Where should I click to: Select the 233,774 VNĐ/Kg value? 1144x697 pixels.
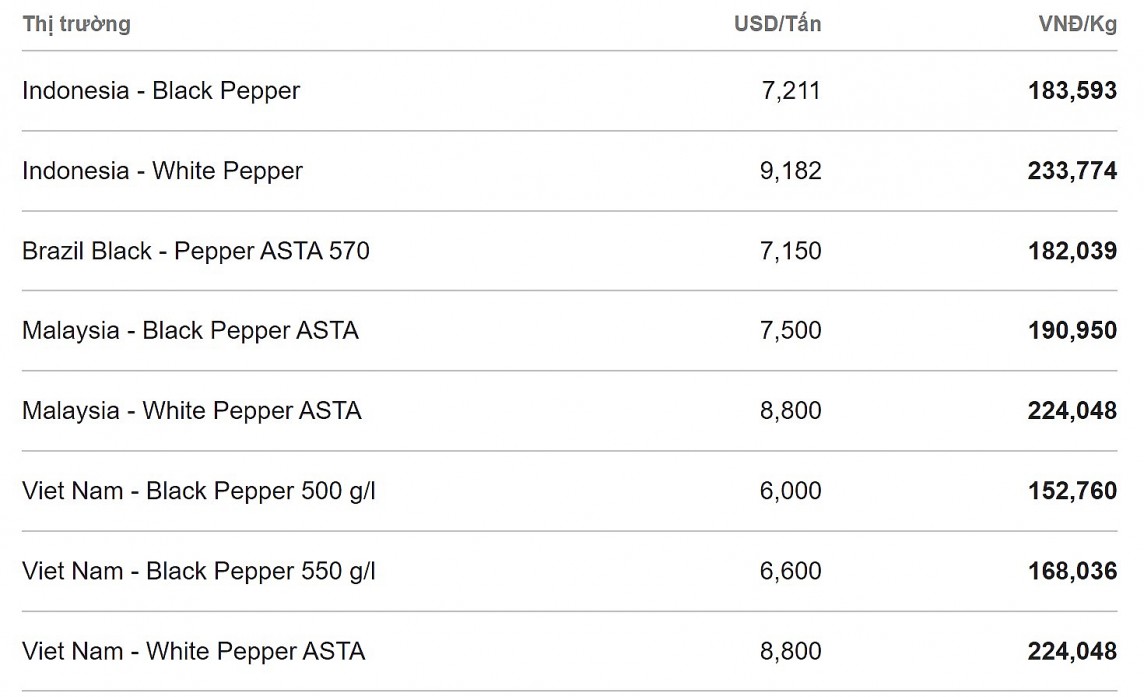coord(1072,171)
